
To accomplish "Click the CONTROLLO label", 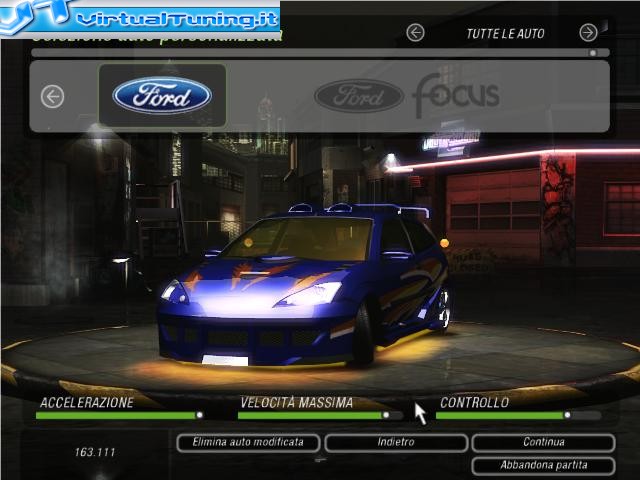I will (474, 403).
